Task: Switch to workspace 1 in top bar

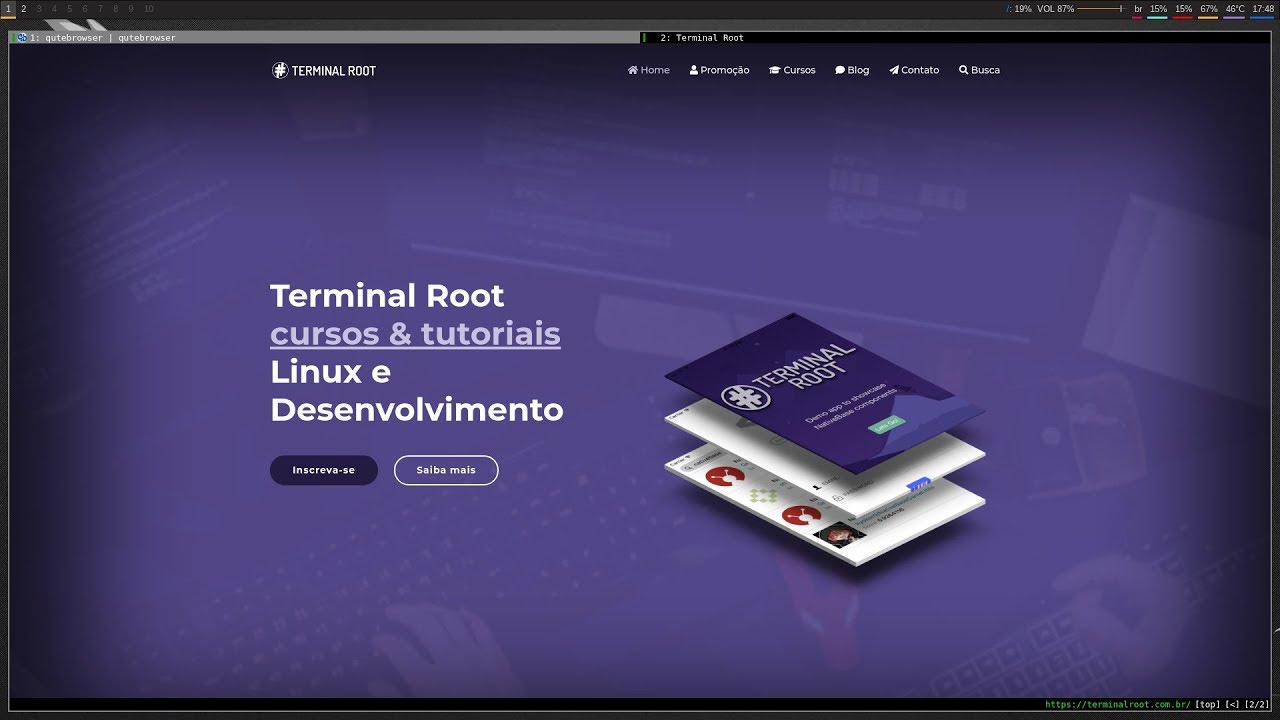Action: point(8,8)
